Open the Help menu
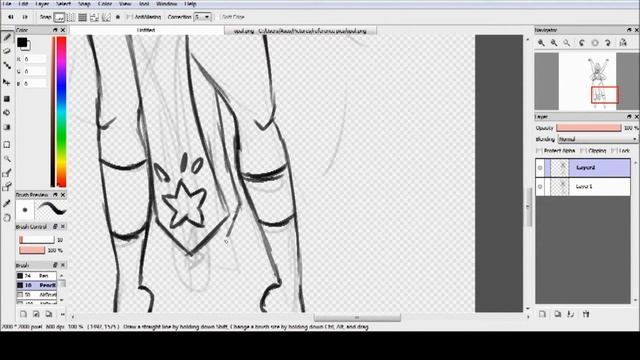This screenshot has width=640, height=360. click(x=190, y=4)
